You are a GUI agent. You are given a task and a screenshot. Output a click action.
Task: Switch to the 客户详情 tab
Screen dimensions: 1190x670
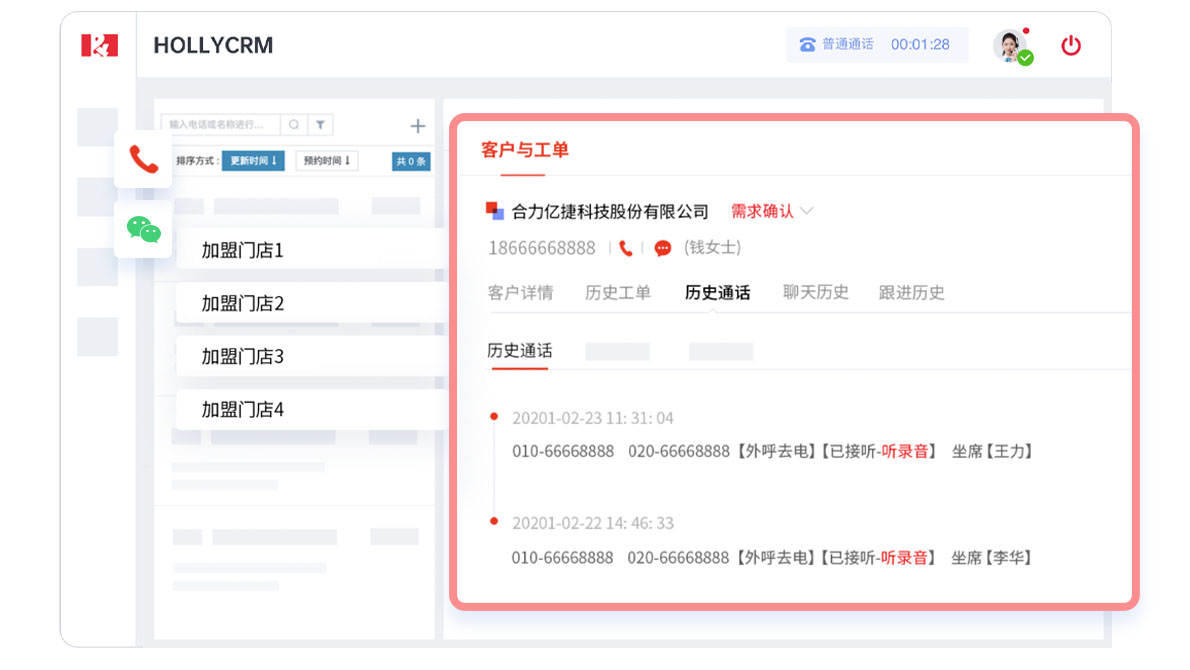pyautogui.click(x=520, y=293)
